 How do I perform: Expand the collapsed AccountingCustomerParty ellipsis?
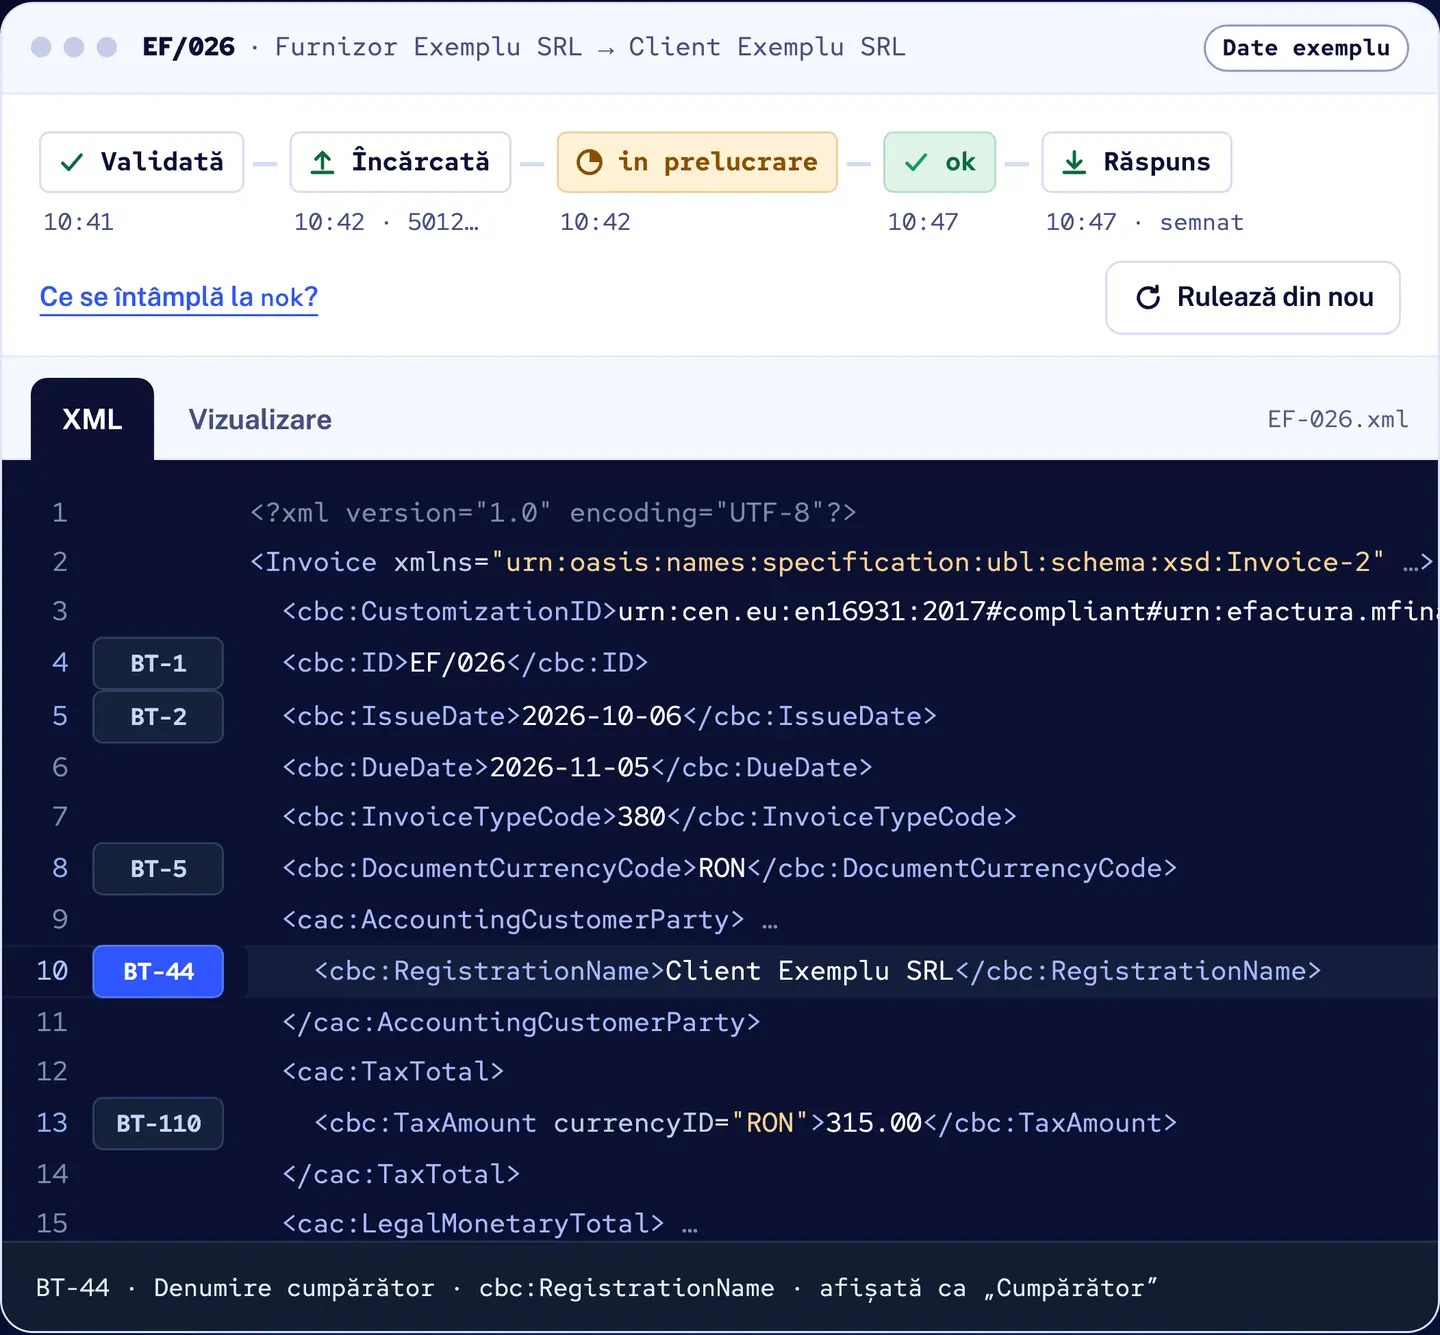tap(770, 923)
